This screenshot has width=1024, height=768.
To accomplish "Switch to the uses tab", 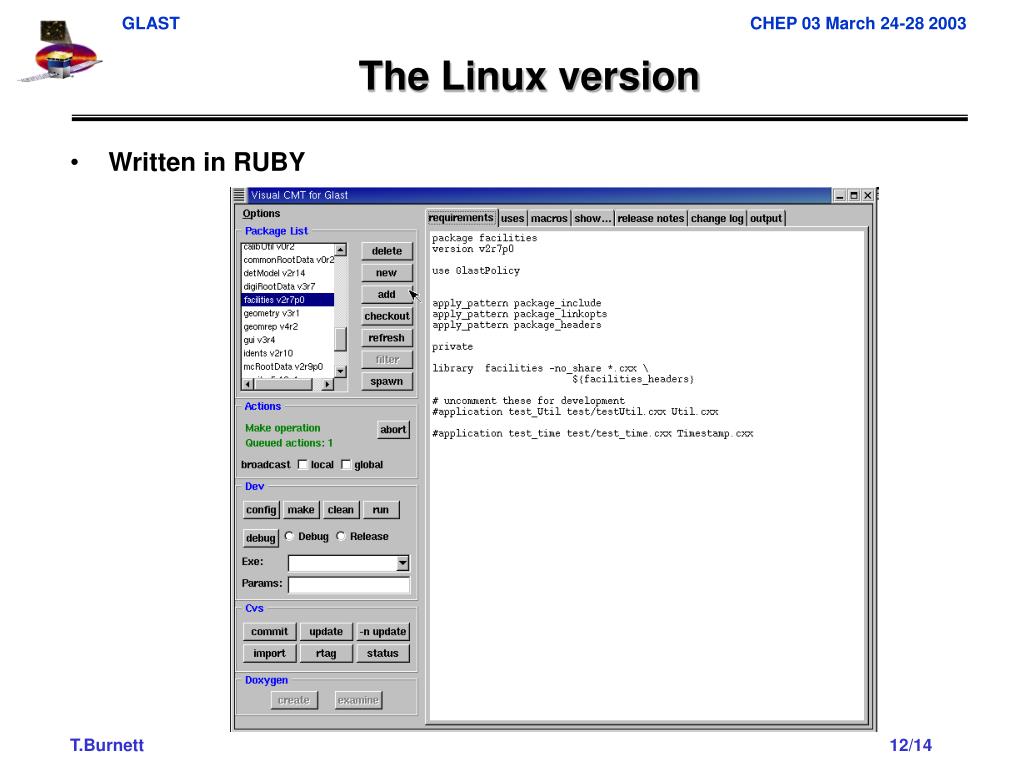I will (x=513, y=218).
